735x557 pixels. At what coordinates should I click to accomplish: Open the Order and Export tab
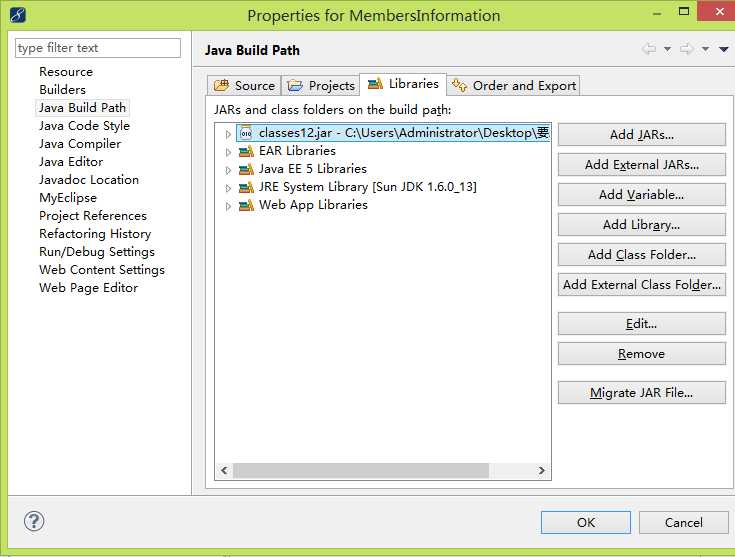tap(514, 86)
